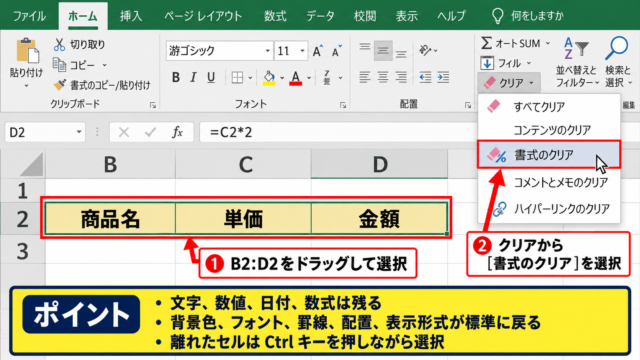Screen dimensions: 640x360
Task: Expand font color dropdown arrow
Action: (309, 78)
